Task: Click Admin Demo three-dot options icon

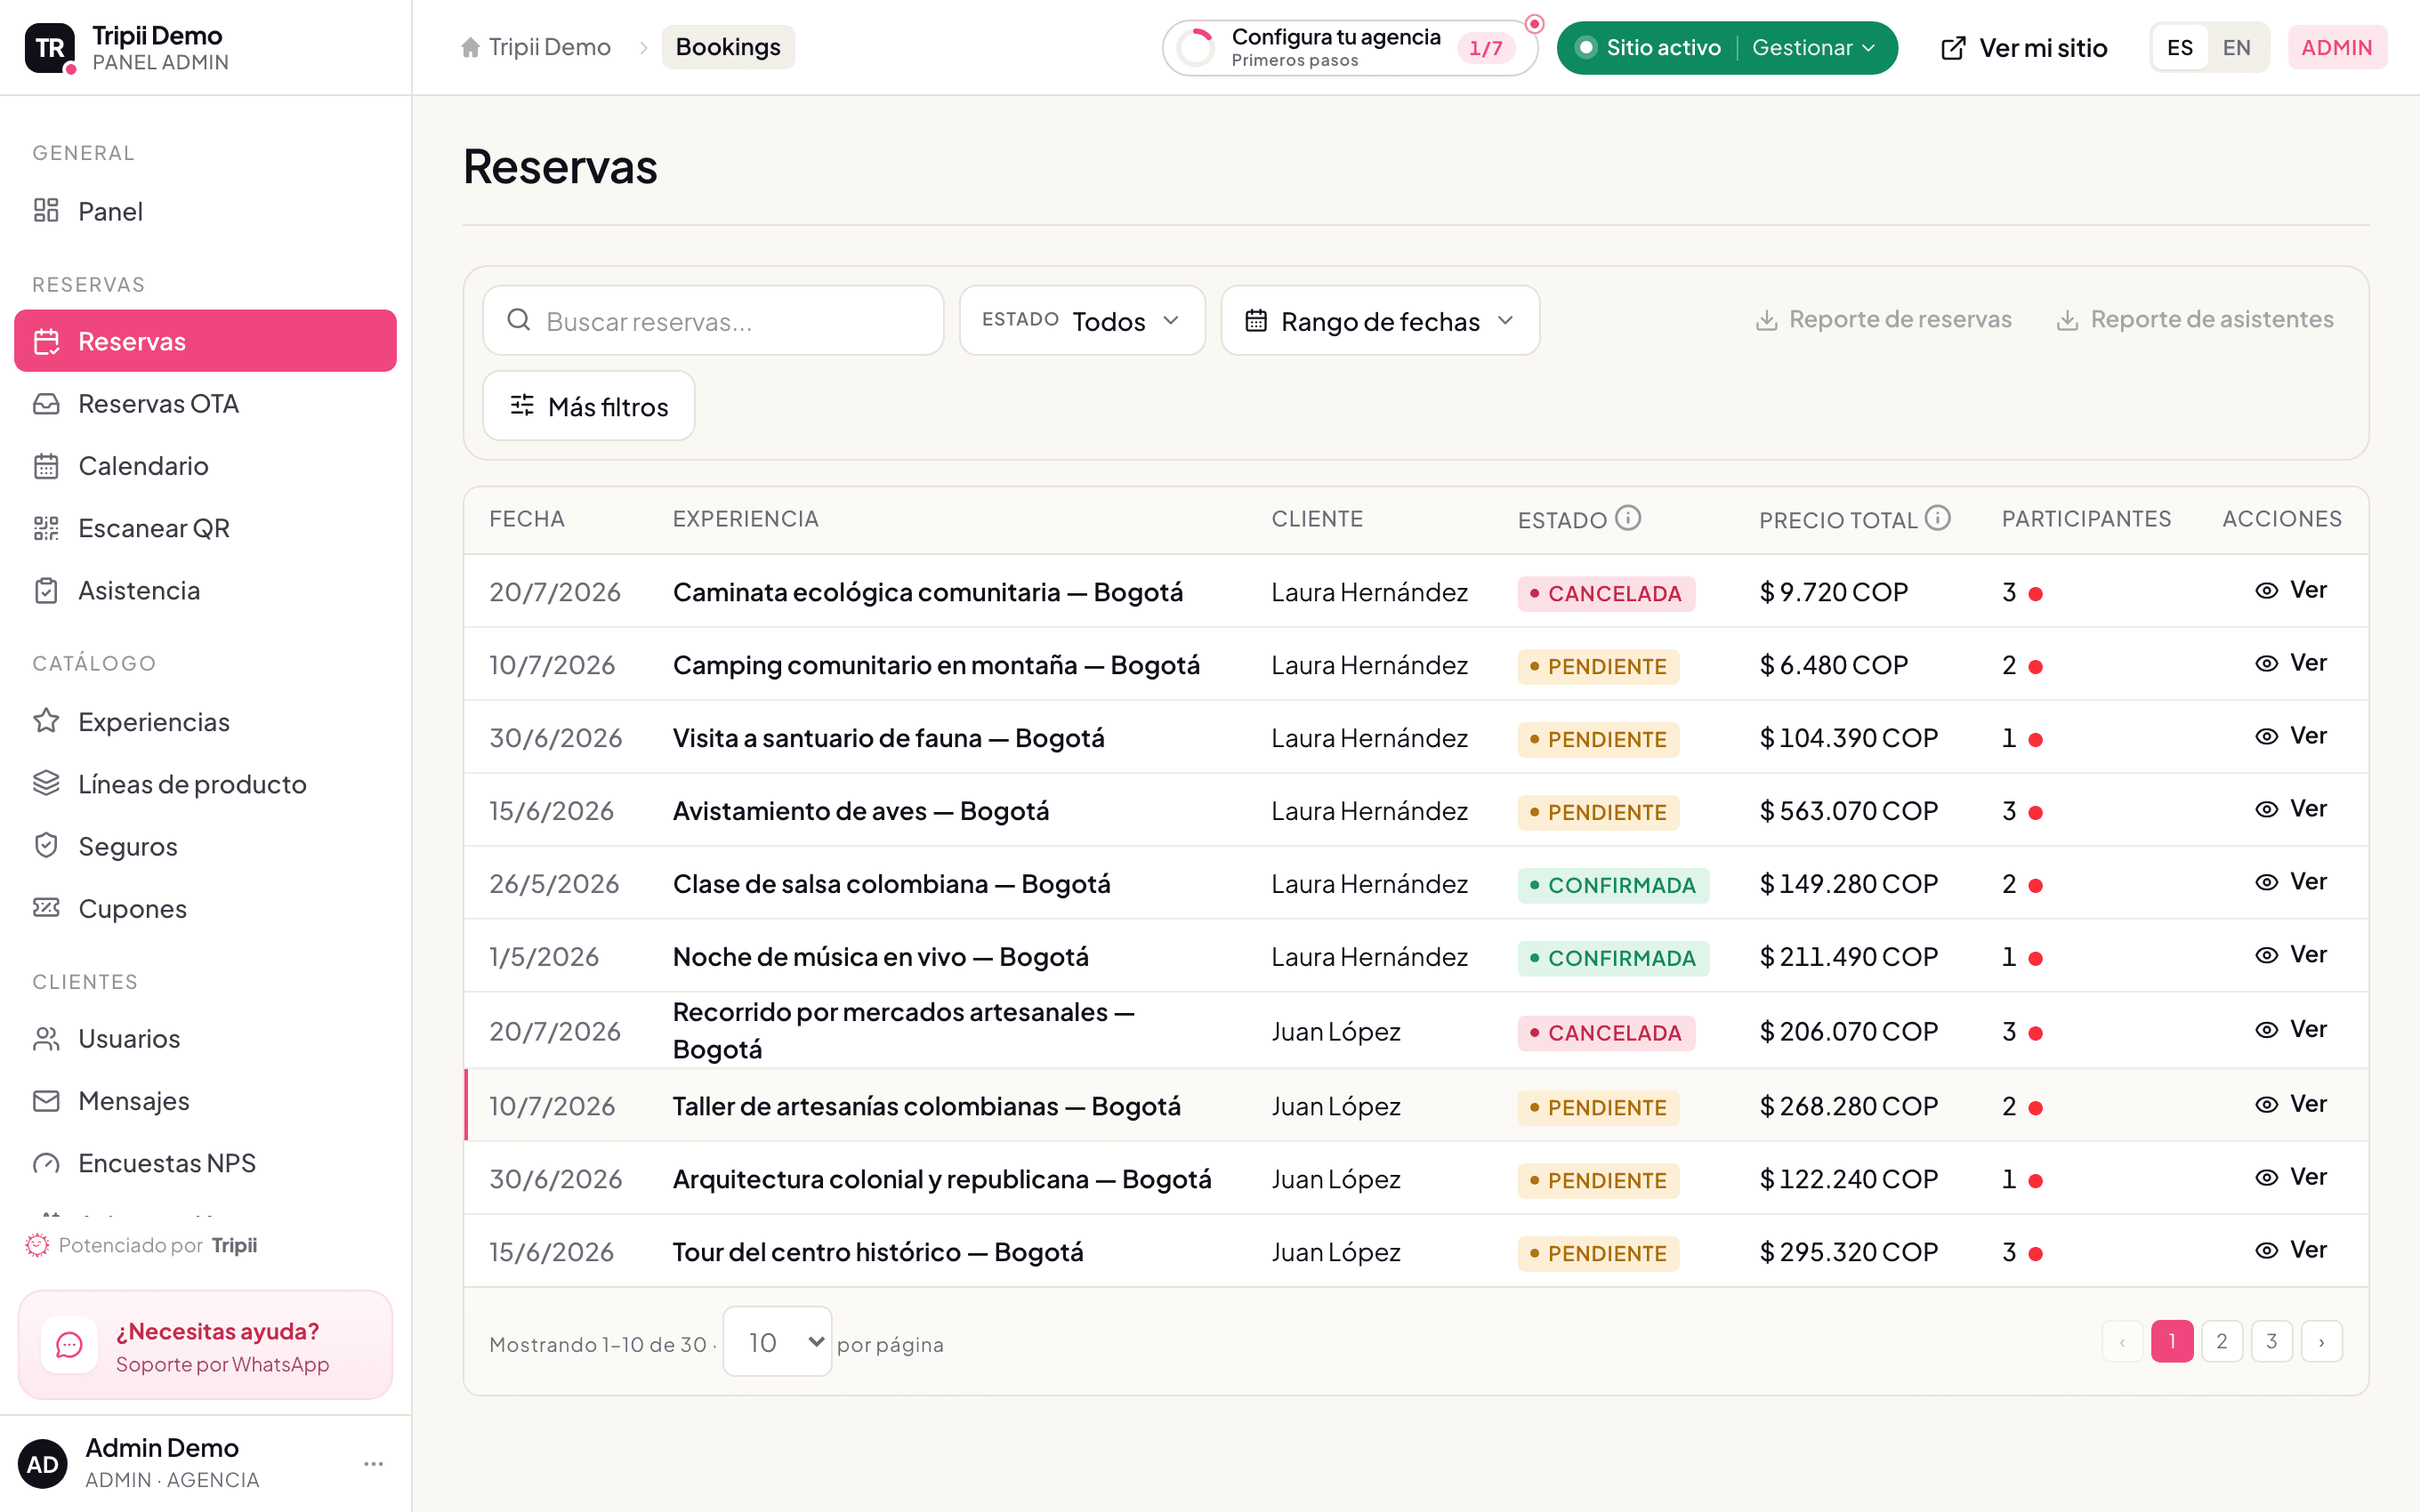Action: pyautogui.click(x=374, y=1464)
